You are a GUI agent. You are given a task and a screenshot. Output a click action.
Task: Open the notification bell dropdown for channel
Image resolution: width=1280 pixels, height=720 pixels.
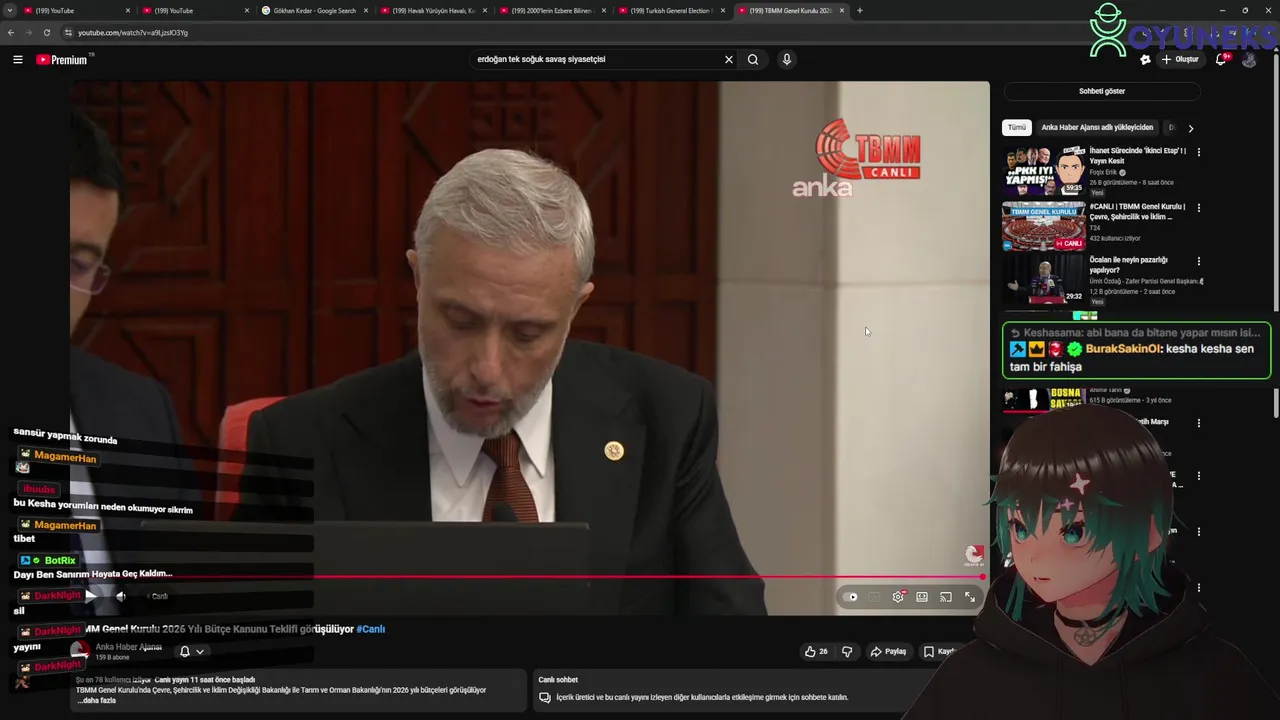click(192, 651)
